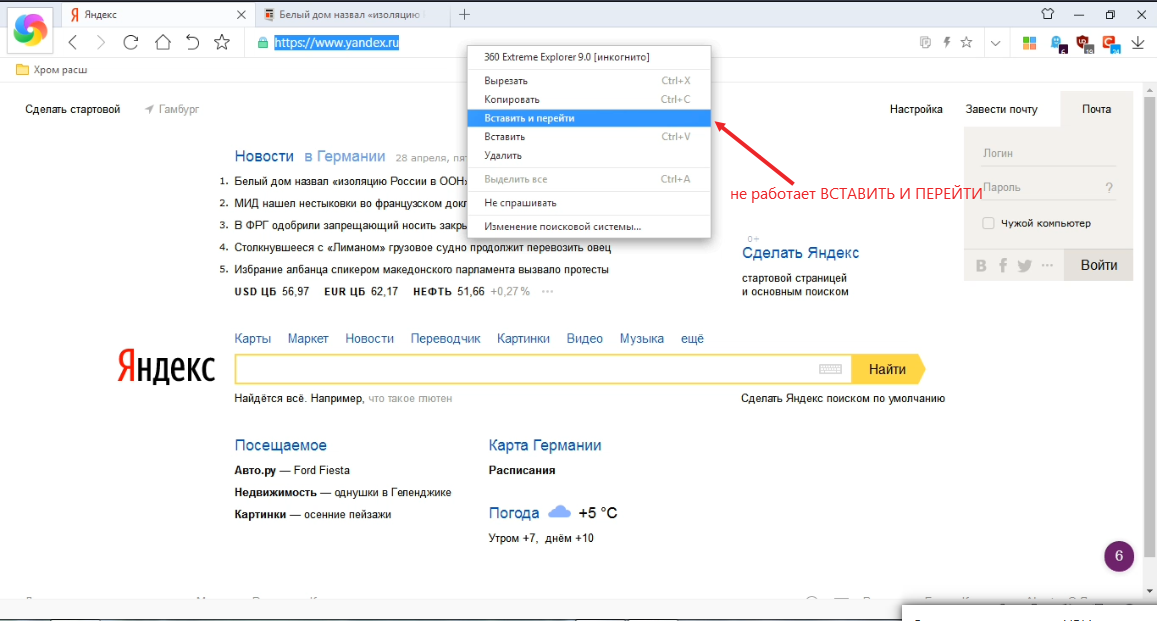Sign in with Twitter icon
The height and width of the screenshot is (621, 1157).
[1024, 266]
